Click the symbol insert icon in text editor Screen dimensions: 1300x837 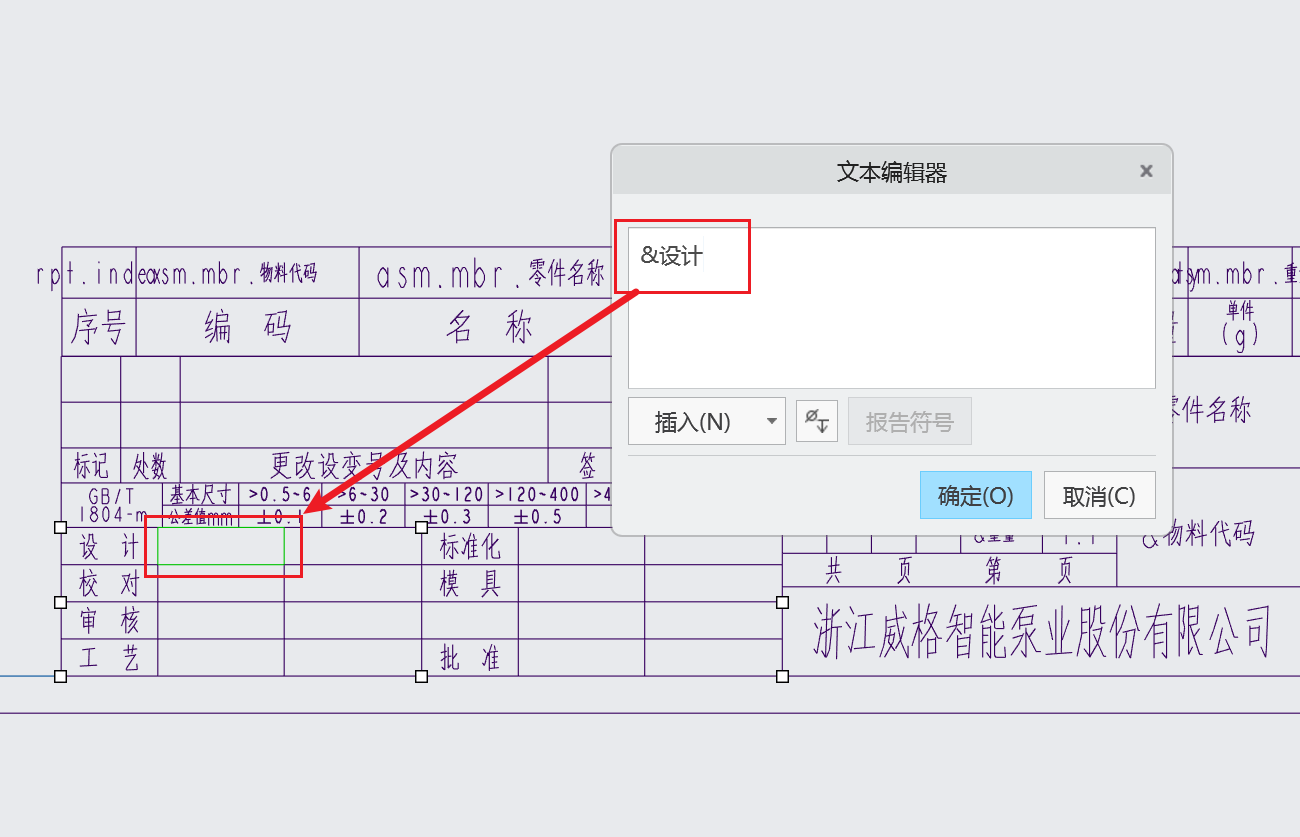817,421
